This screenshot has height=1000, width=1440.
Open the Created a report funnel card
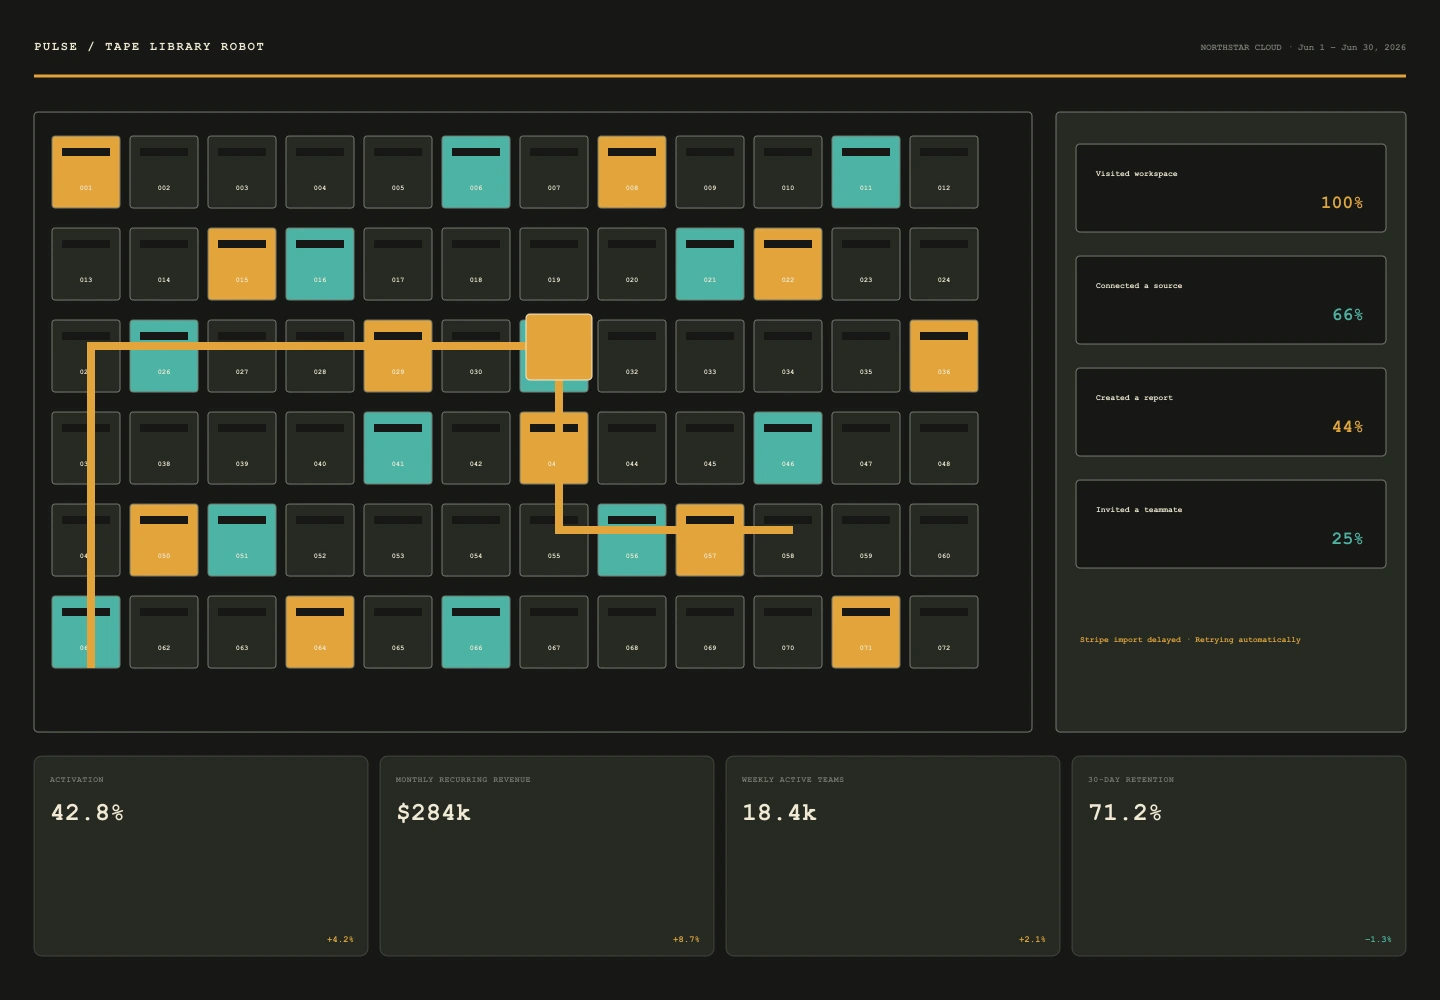[x=1231, y=412]
